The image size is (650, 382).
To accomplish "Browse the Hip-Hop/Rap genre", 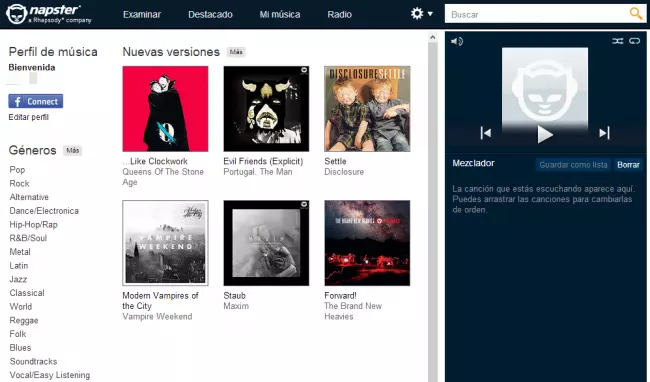I will [x=34, y=225].
